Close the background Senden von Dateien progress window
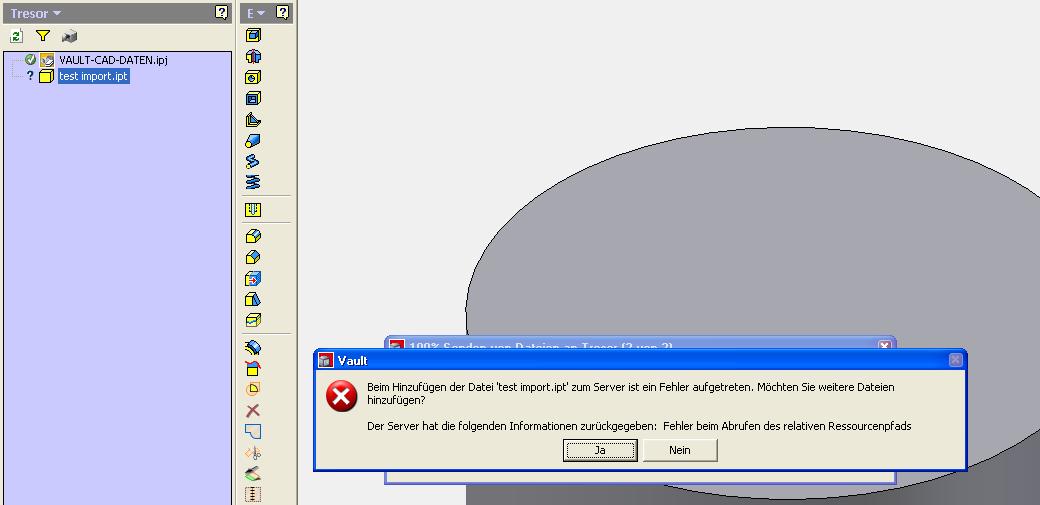This screenshot has height=505, width=1040. [x=885, y=345]
